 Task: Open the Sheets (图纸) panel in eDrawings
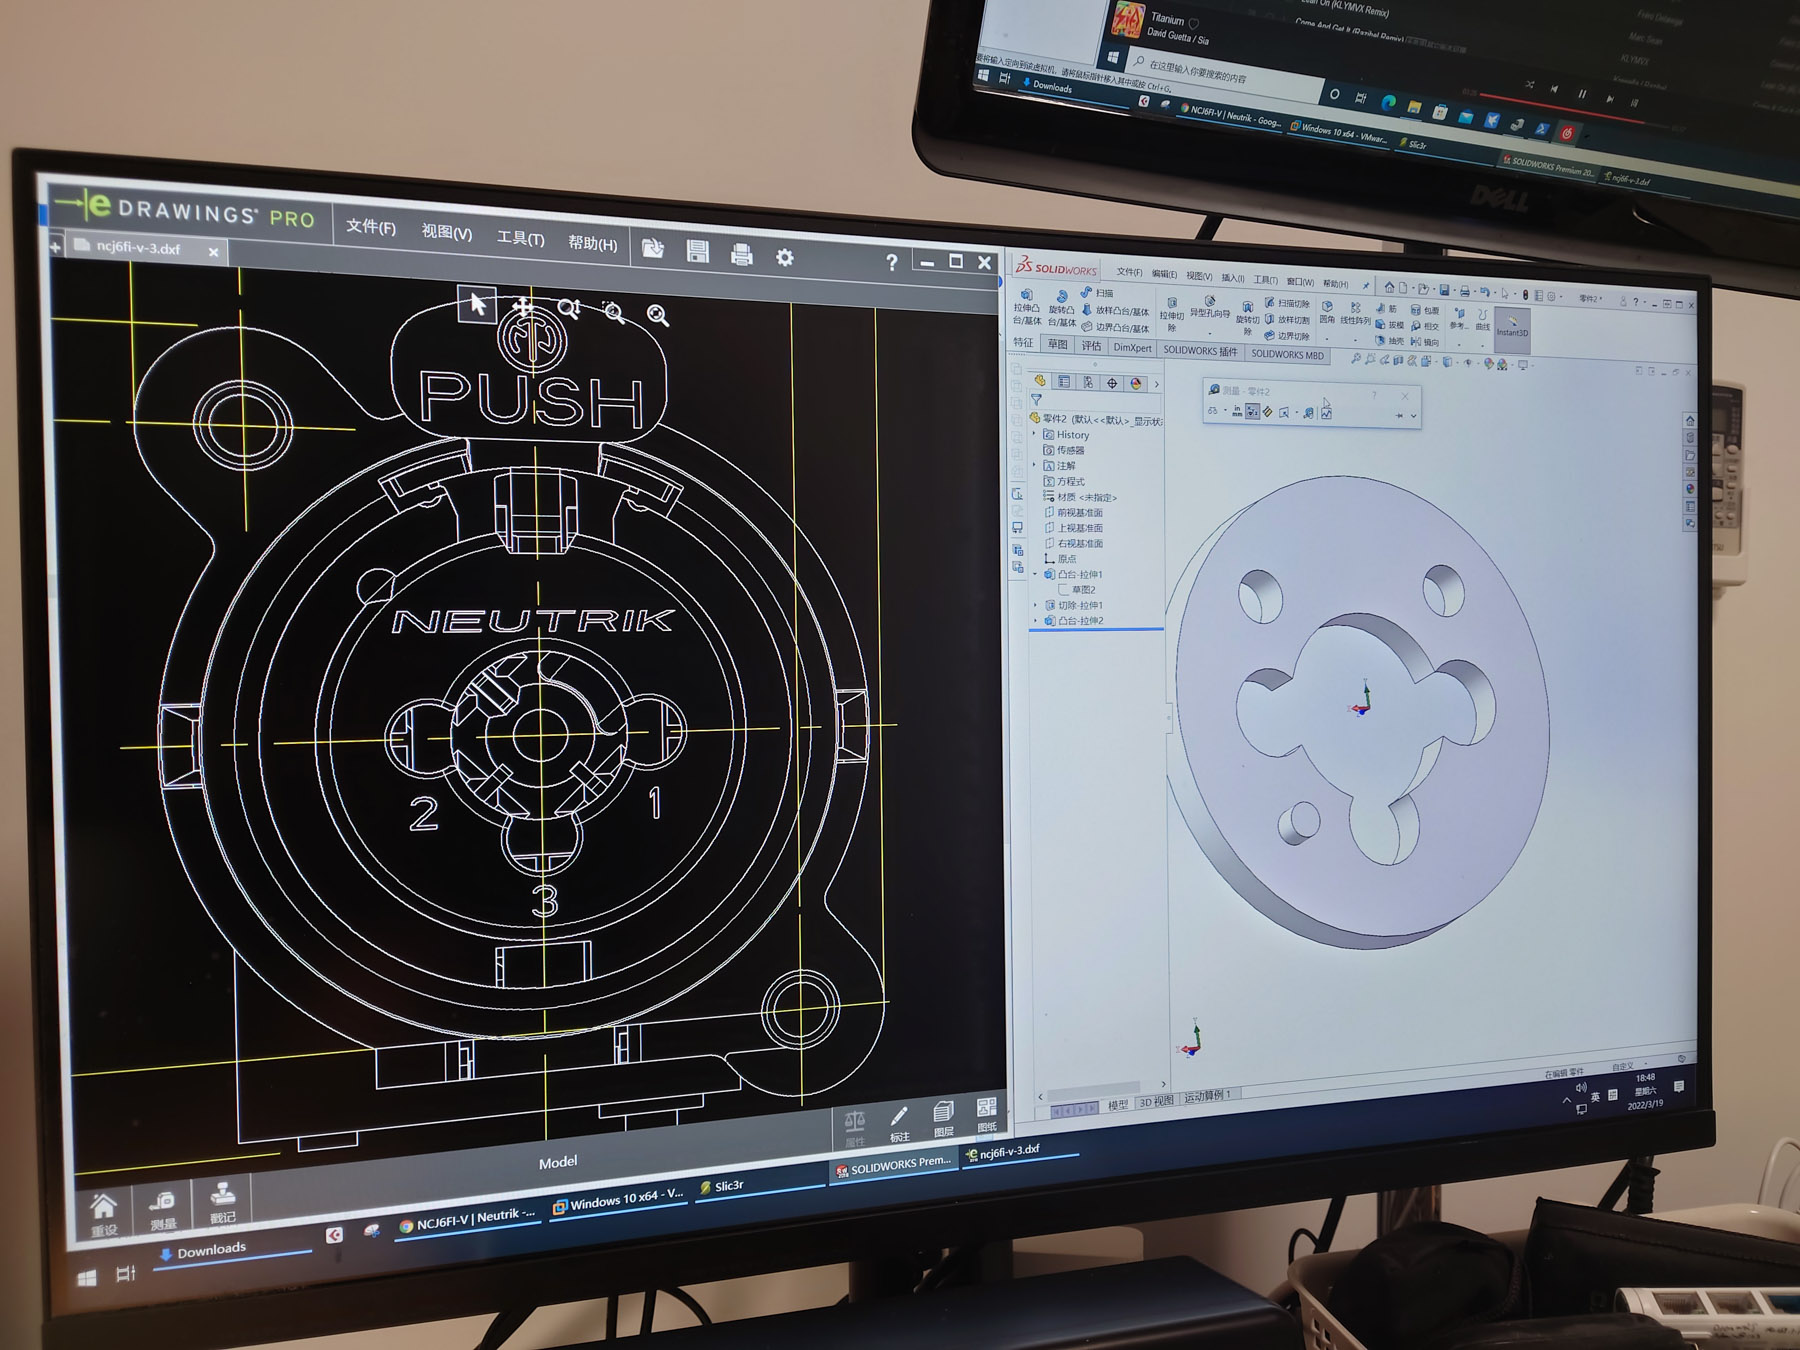(987, 1114)
